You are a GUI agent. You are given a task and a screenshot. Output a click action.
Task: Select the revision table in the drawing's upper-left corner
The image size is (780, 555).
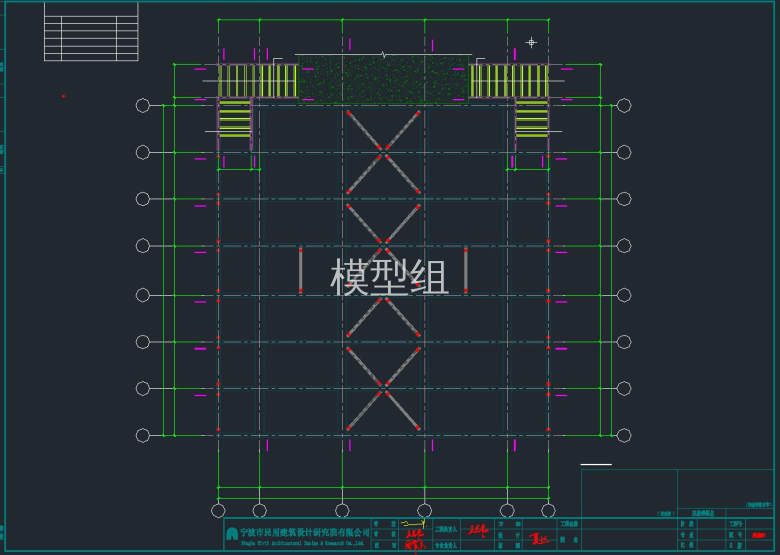pyautogui.click(x=91, y=32)
